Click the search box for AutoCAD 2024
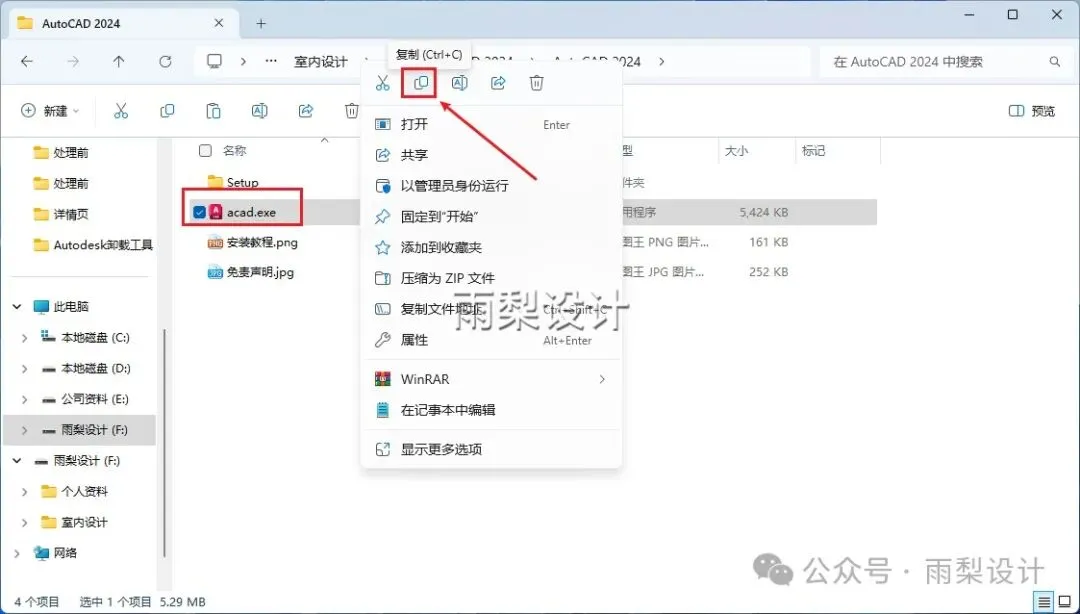The height and width of the screenshot is (614, 1080). [944, 61]
